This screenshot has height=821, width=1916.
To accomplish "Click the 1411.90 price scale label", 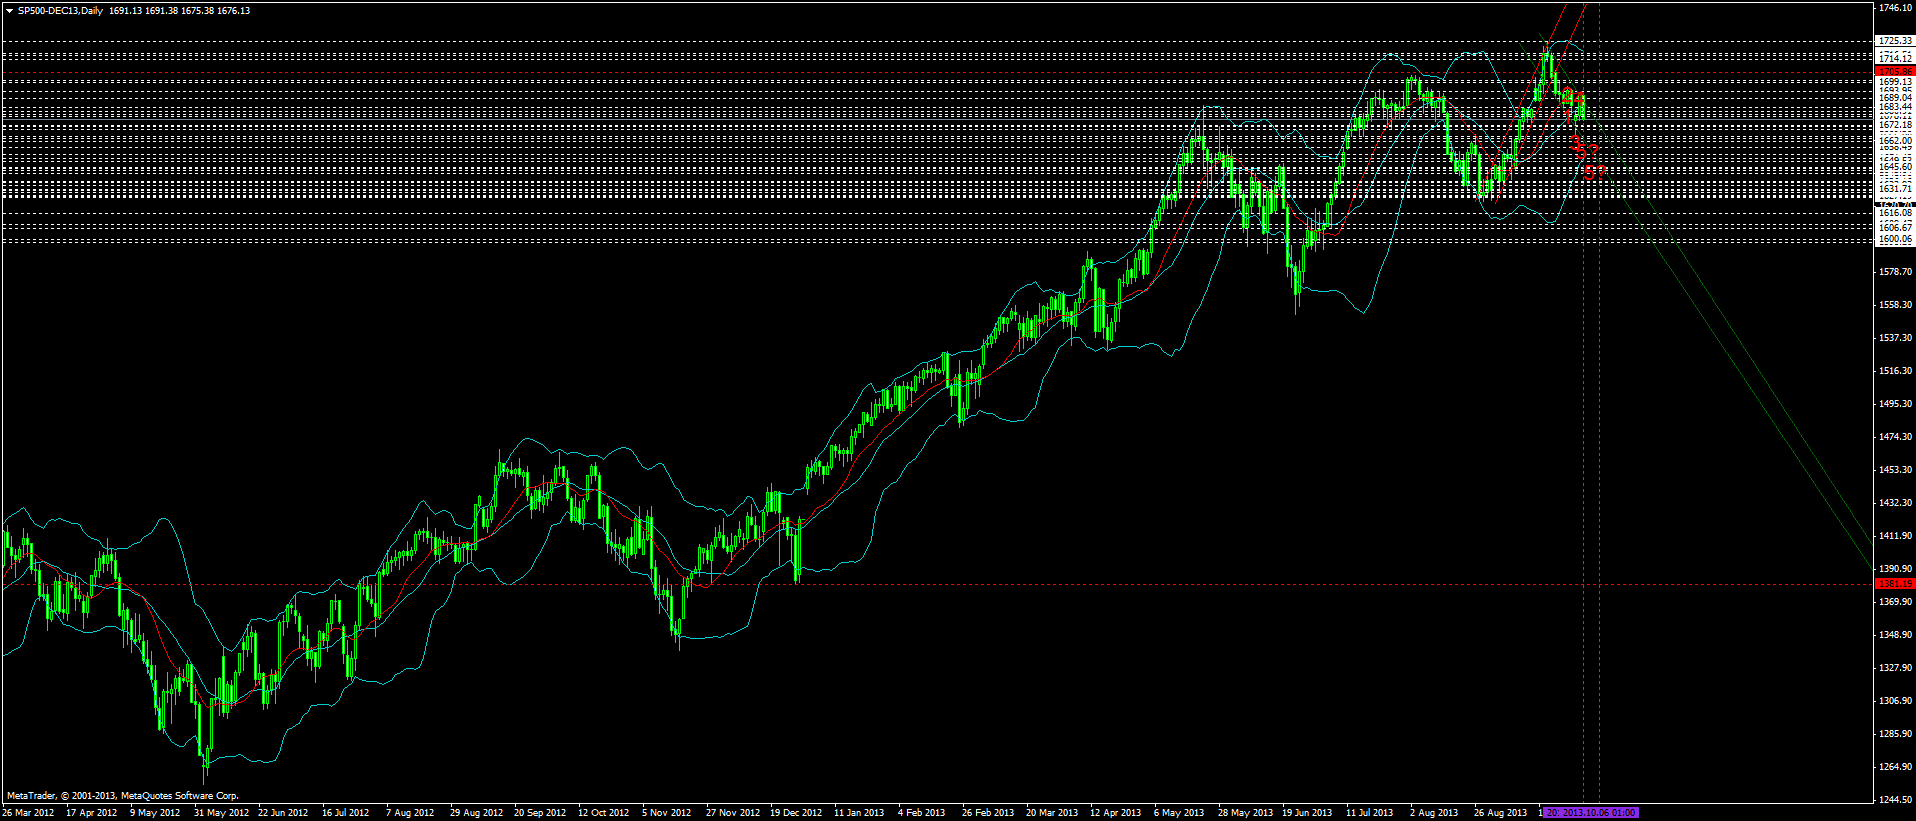I will [1895, 536].
